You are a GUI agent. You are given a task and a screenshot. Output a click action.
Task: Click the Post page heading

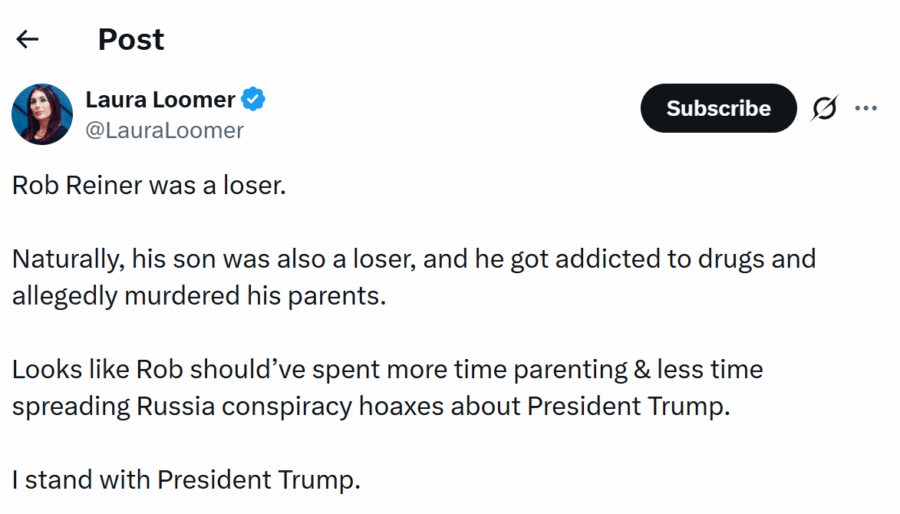point(131,39)
